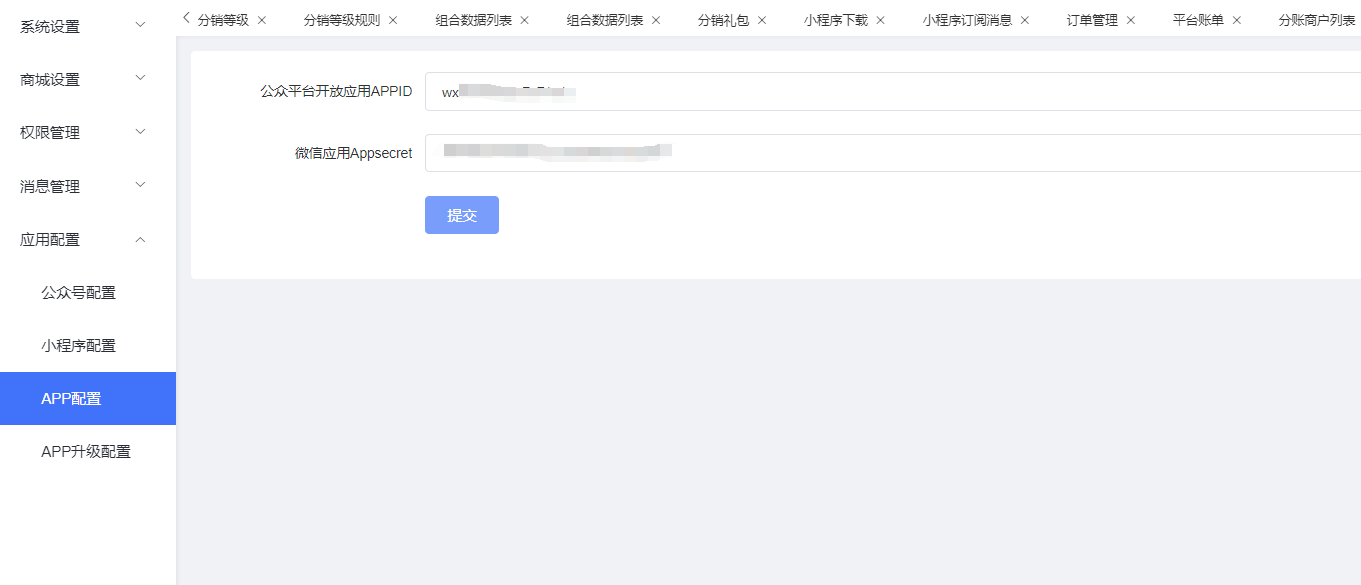Click the 提交 submit button
This screenshot has width=1361, height=585.
pyautogui.click(x=462, y=215)
